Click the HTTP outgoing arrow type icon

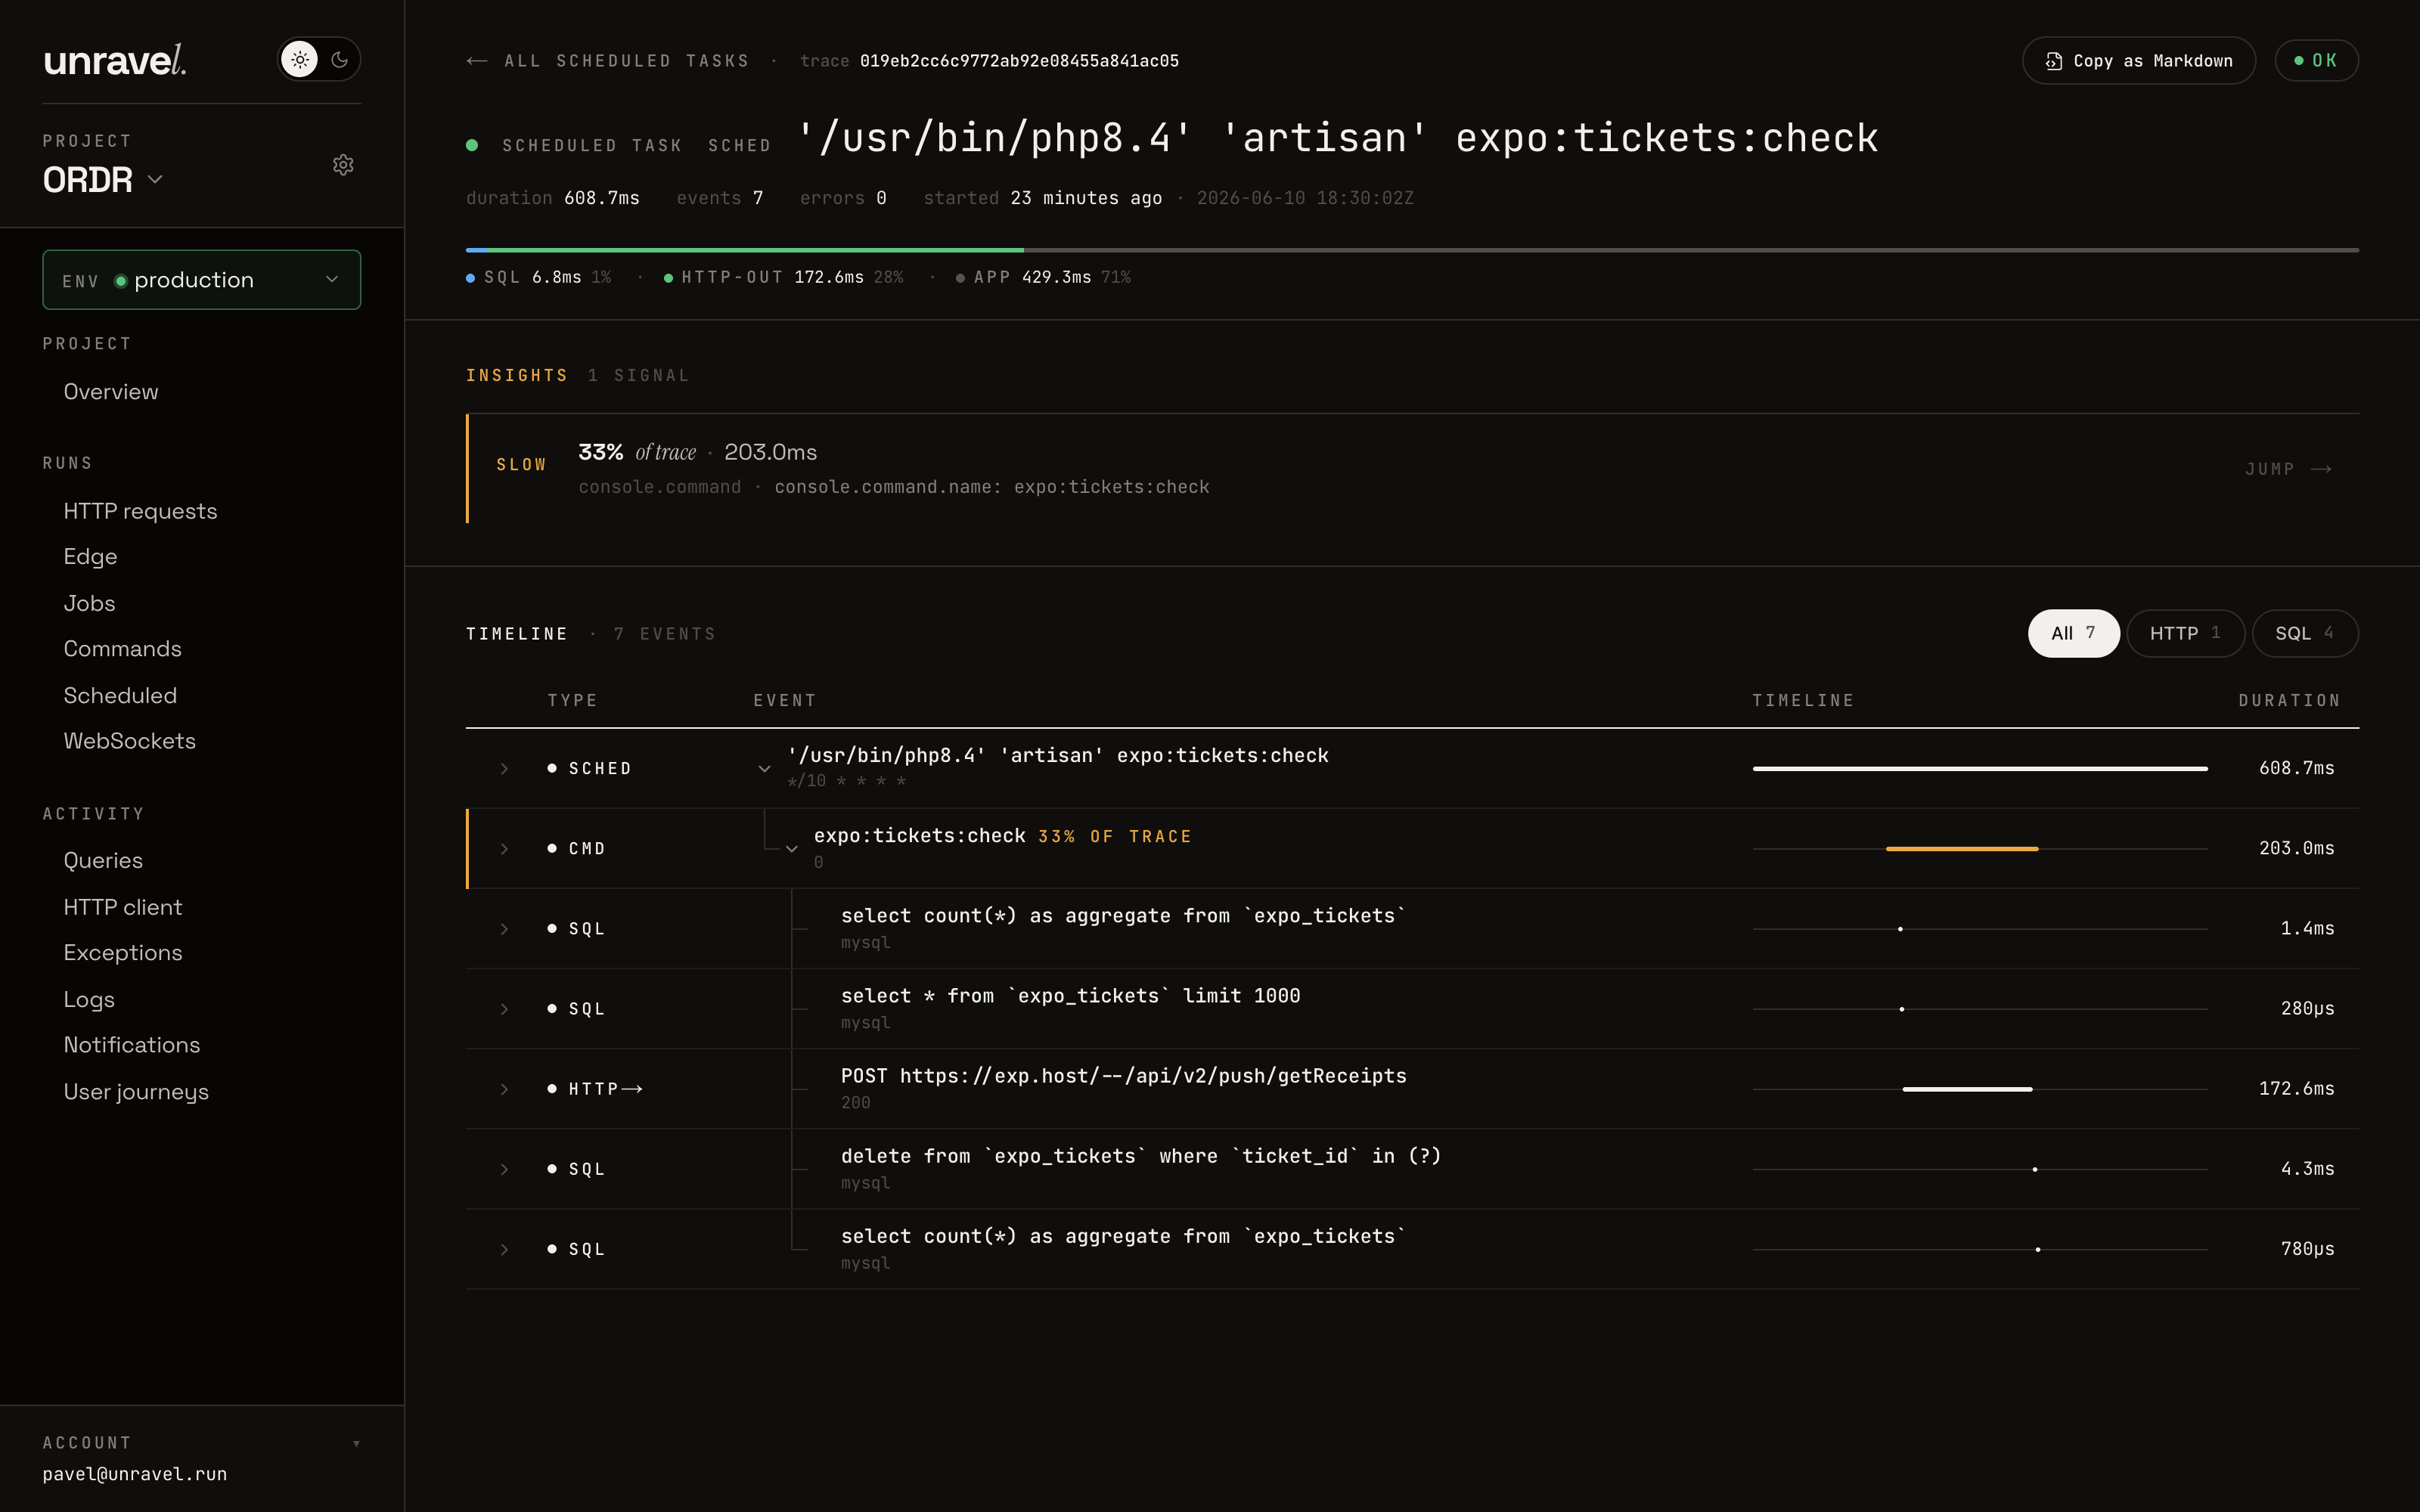[x=632, y=1089]
